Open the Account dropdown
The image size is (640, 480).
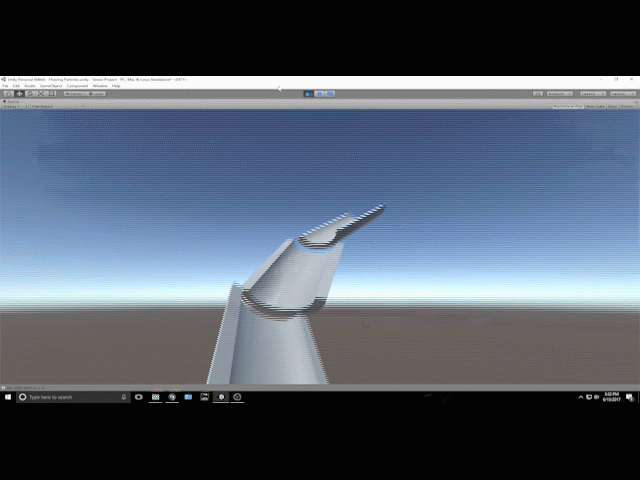[x=560, y=94]
